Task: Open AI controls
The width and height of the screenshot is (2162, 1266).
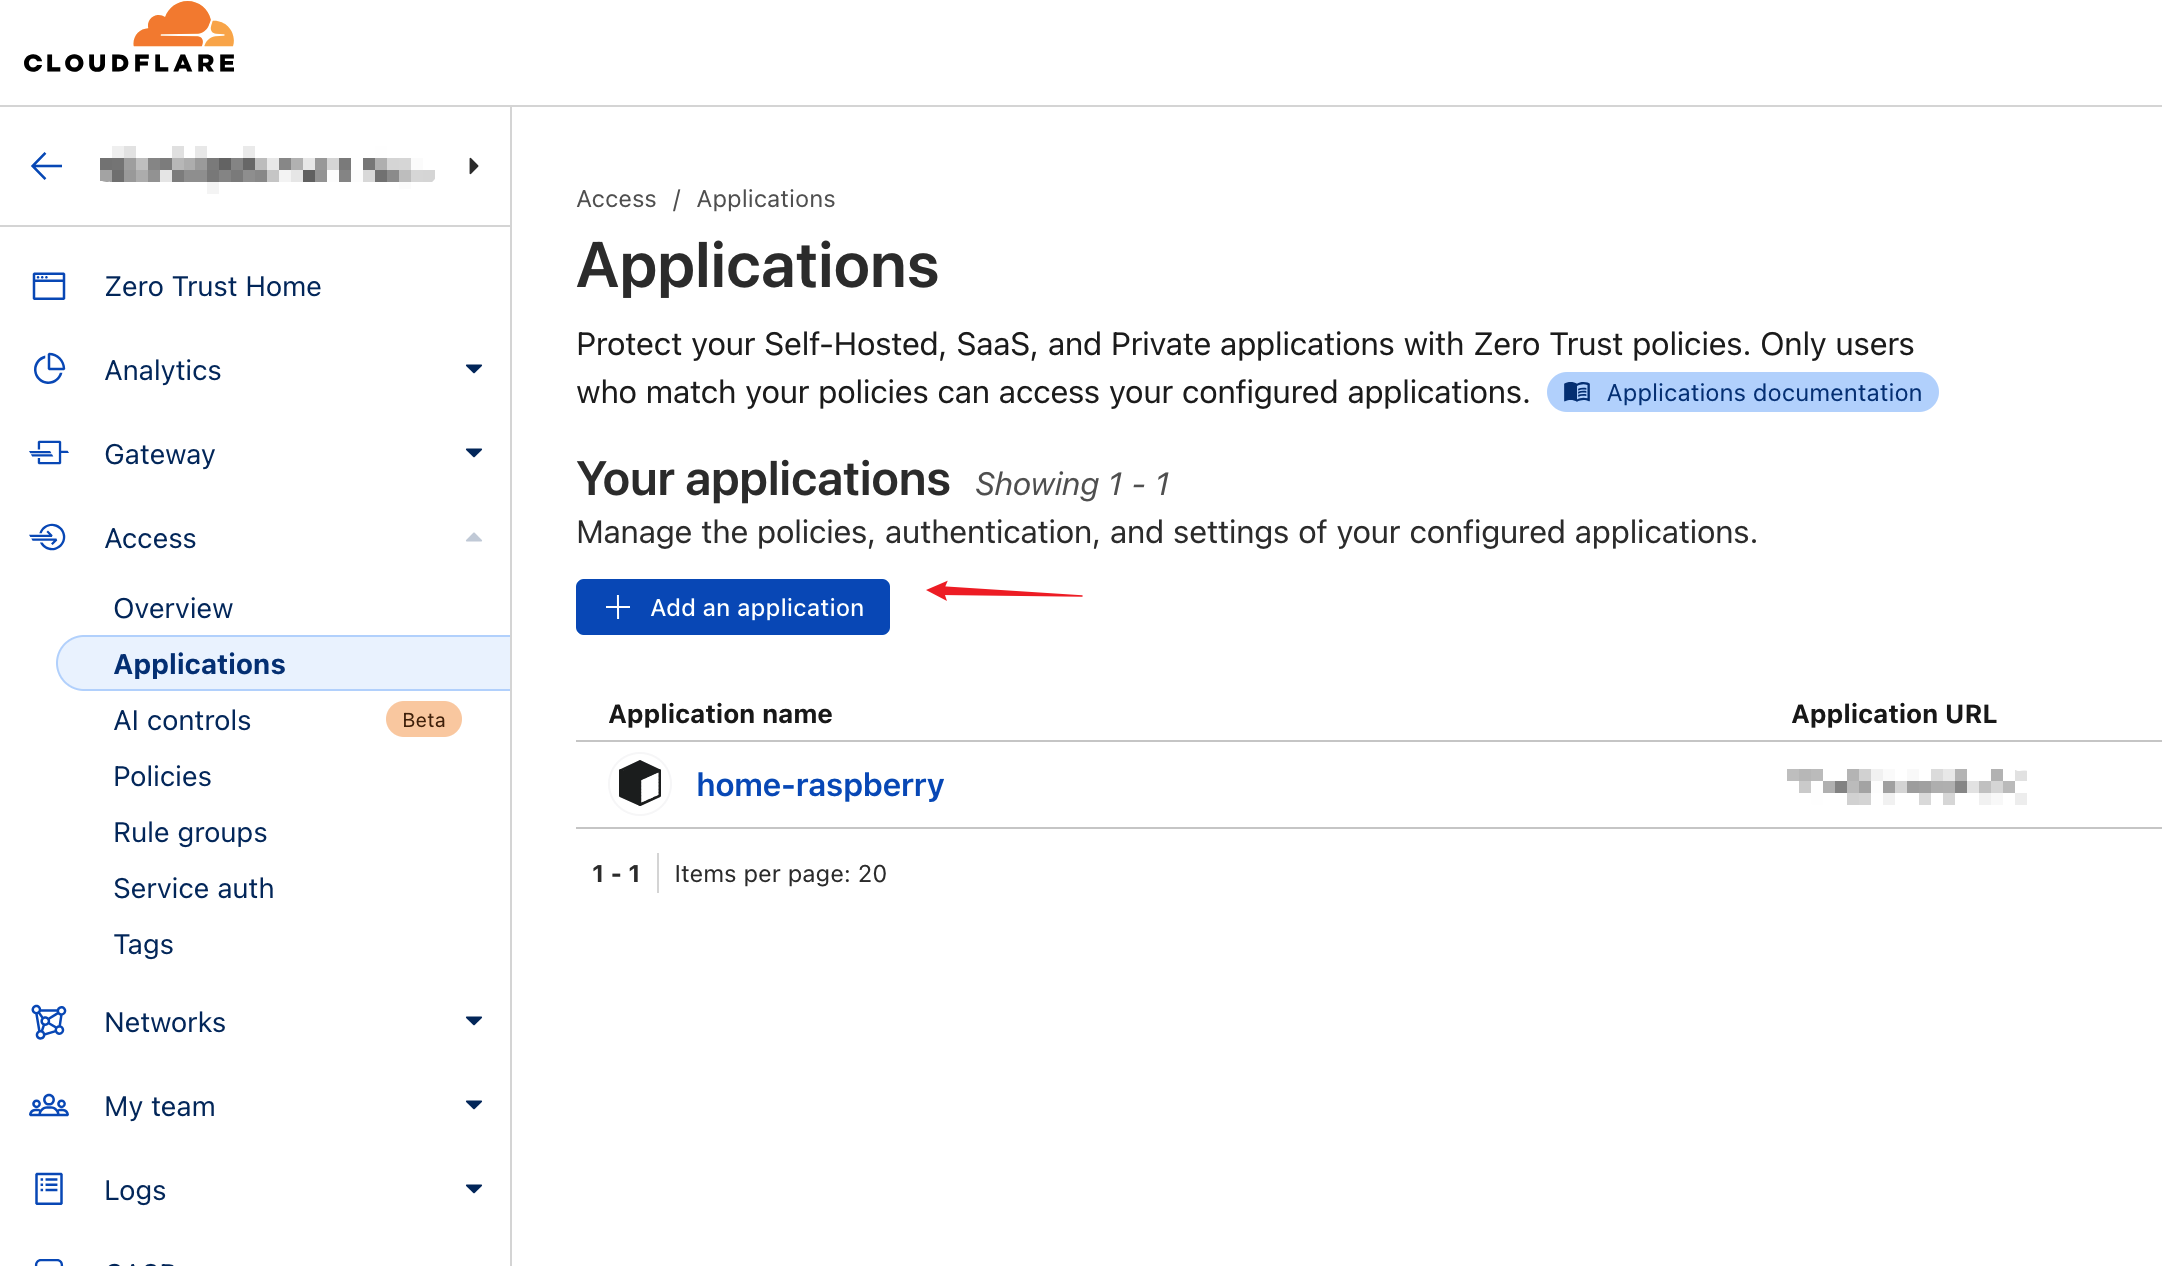Action: [x=182, y=720]
